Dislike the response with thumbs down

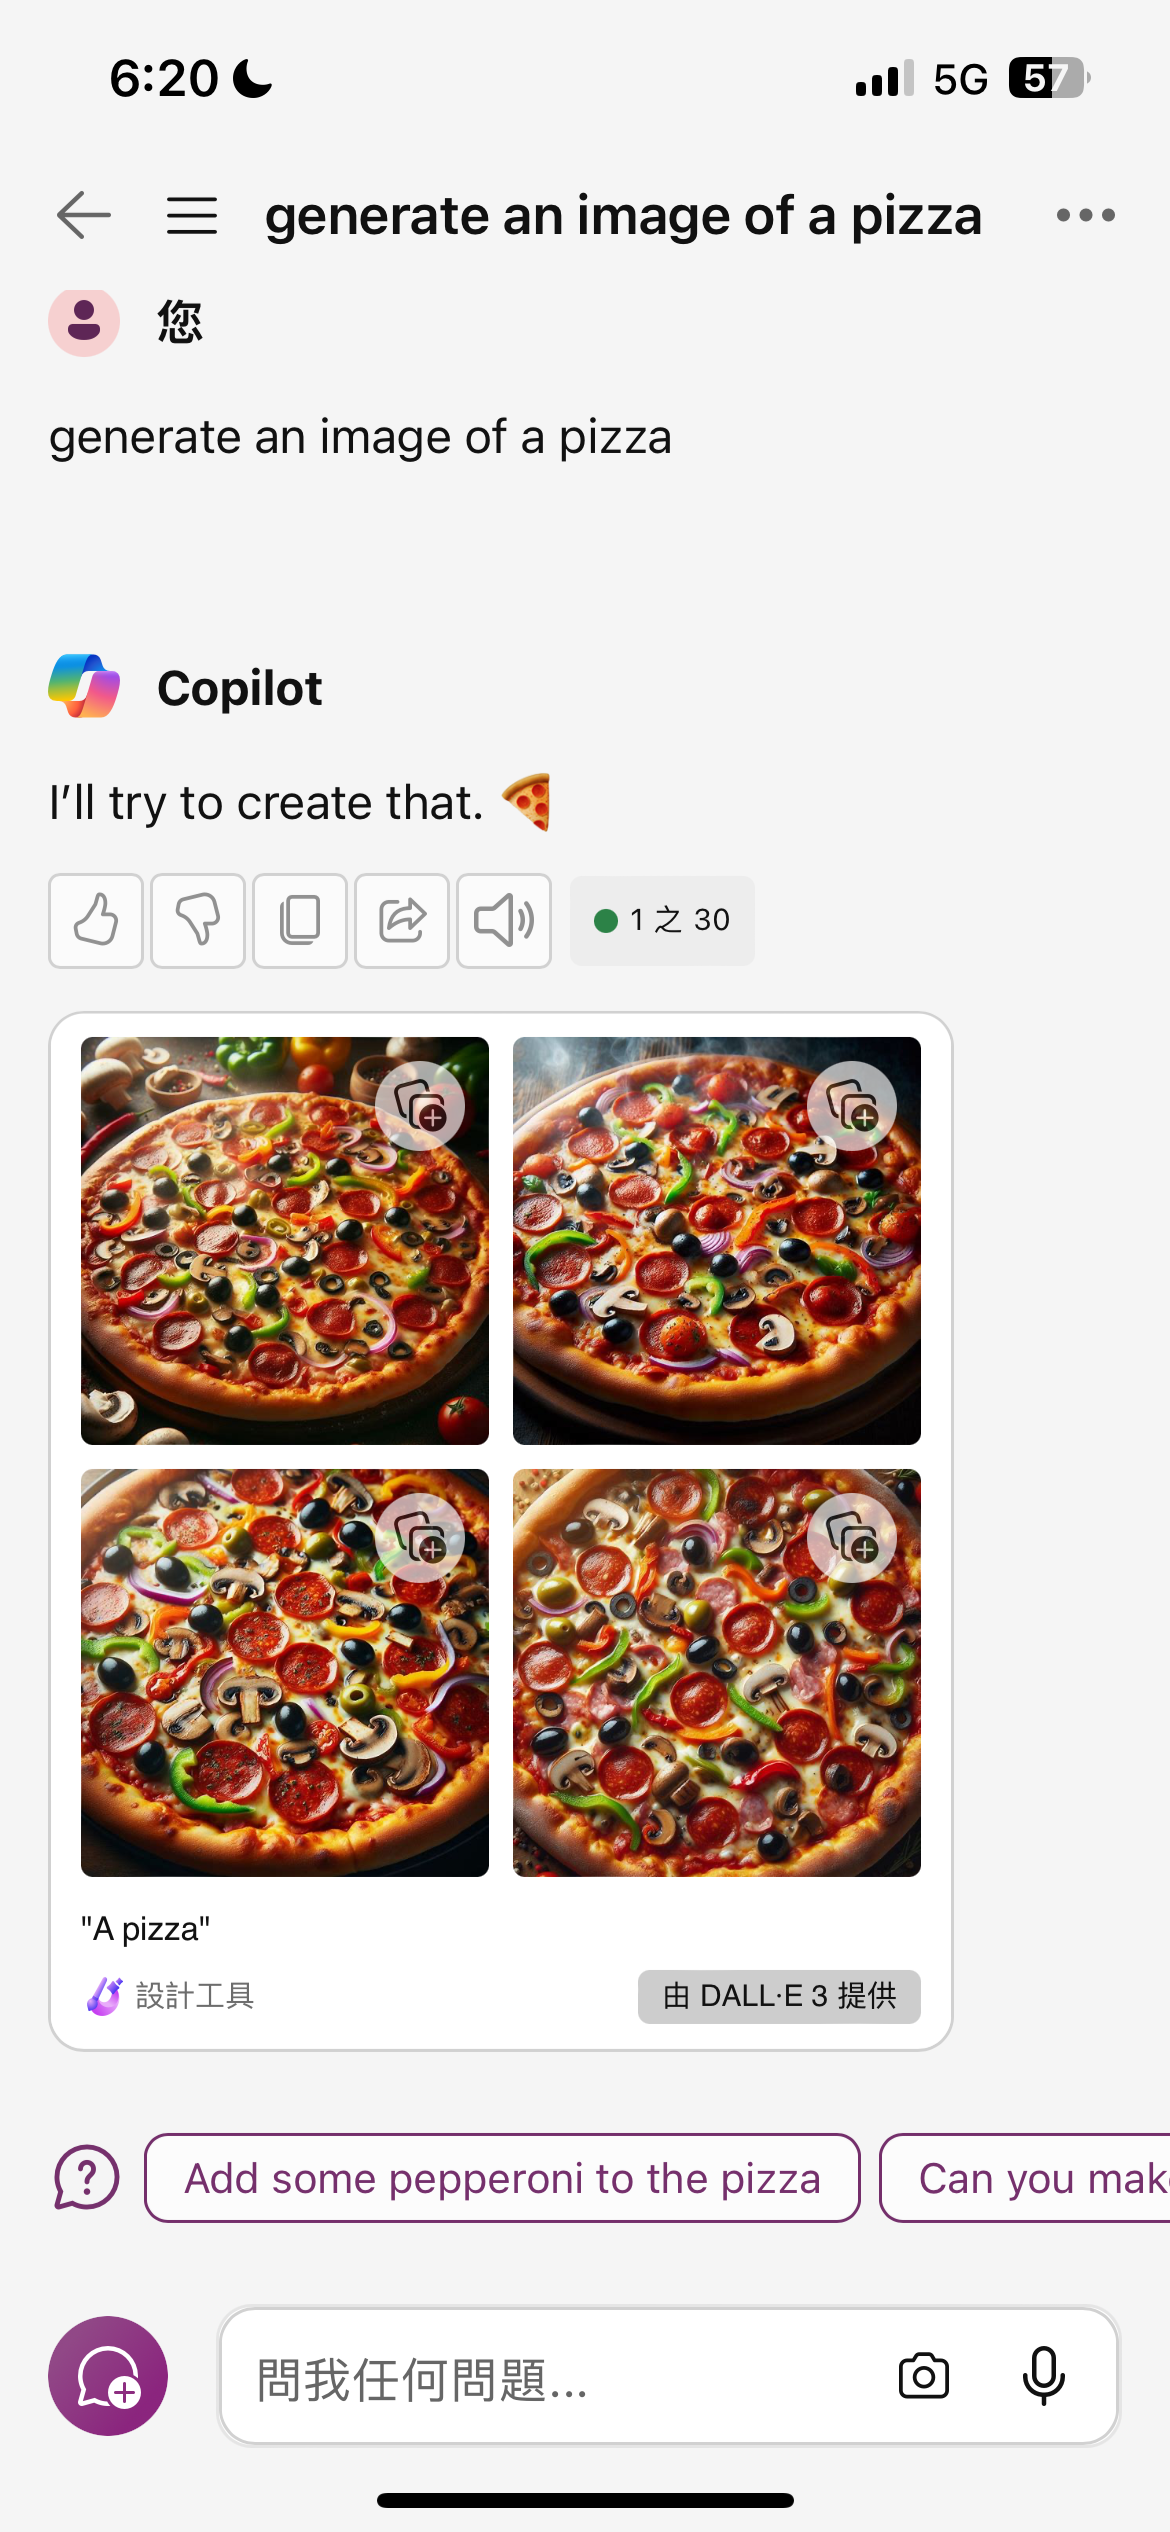tap(198, 920)
